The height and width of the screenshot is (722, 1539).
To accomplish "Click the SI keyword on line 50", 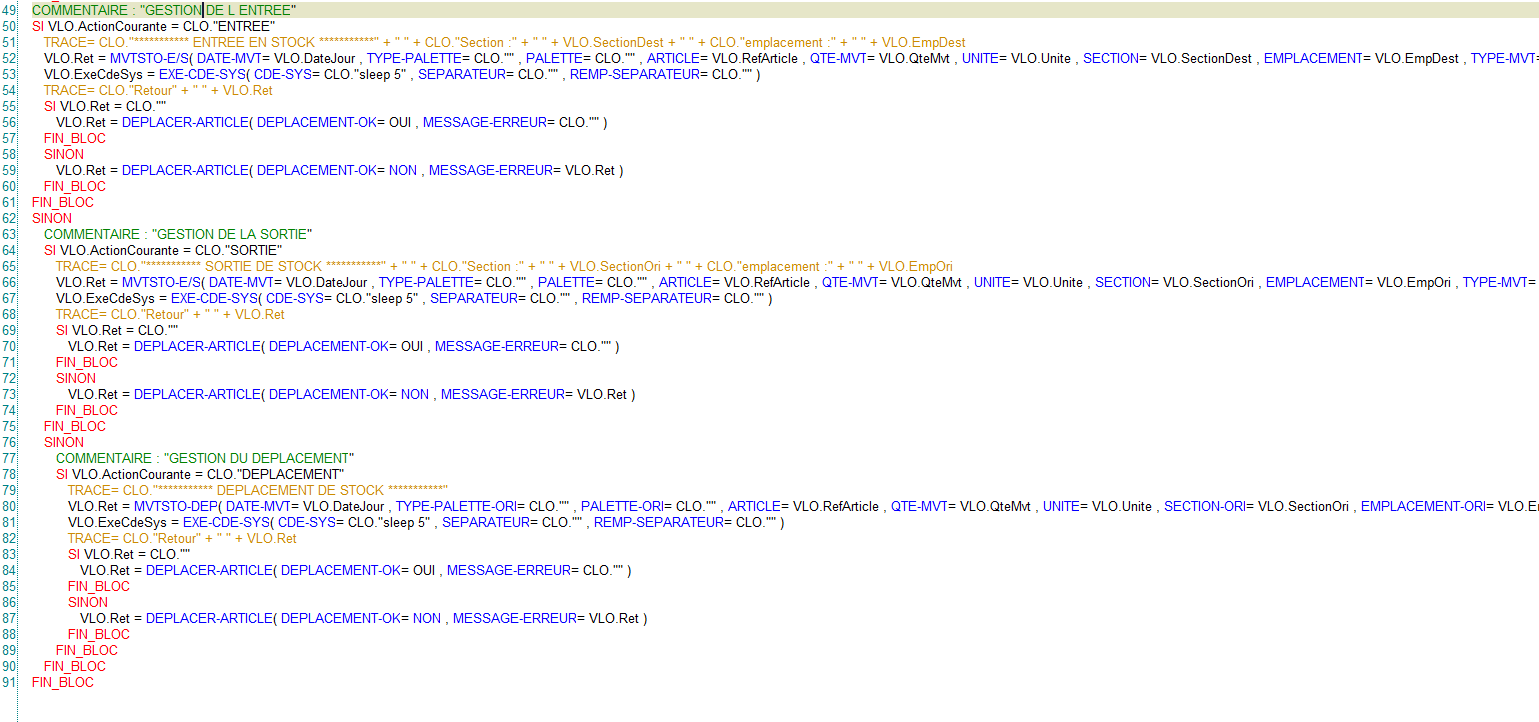I will 37,26.
